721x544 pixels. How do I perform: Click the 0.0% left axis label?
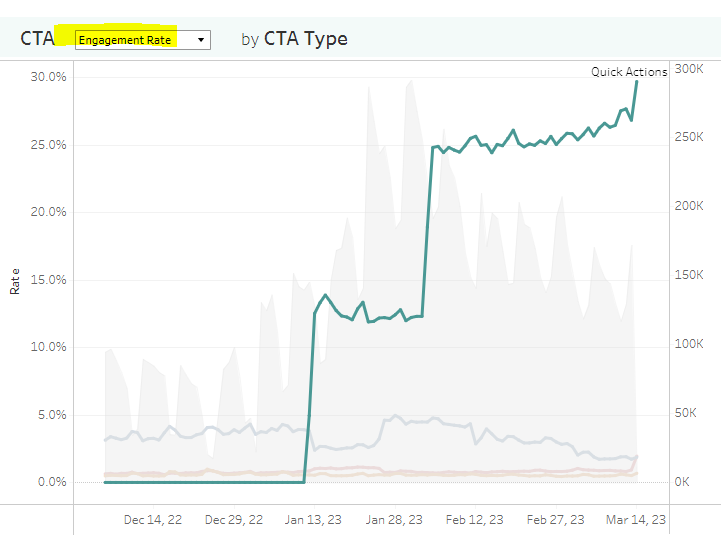click(x=52, y=482)
